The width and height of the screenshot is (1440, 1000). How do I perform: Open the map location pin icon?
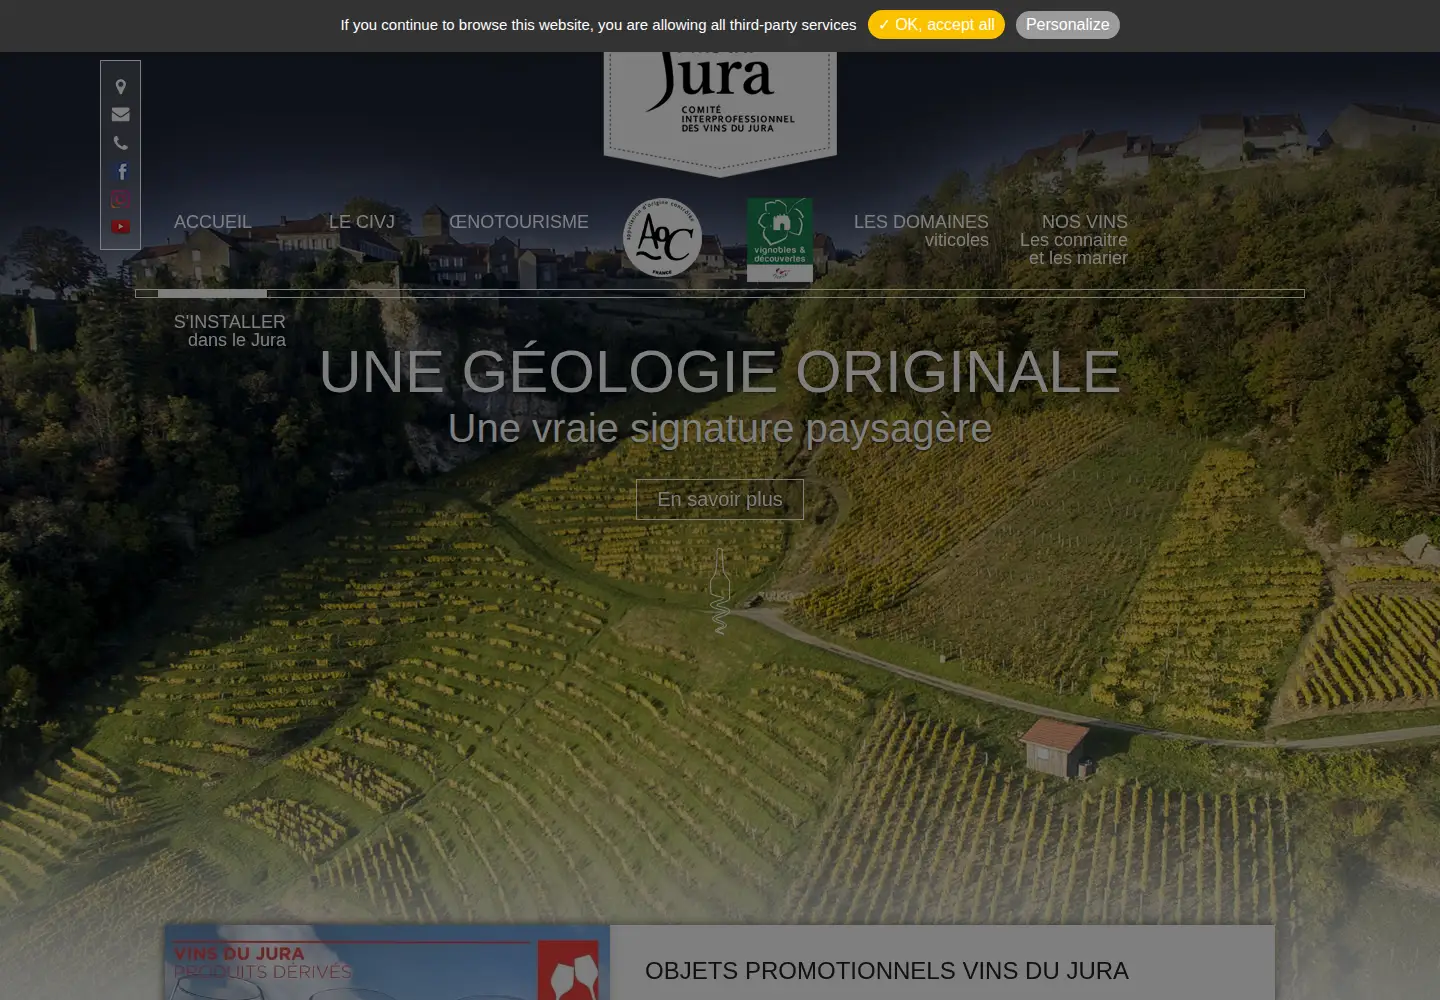click(x=121, y=87)
